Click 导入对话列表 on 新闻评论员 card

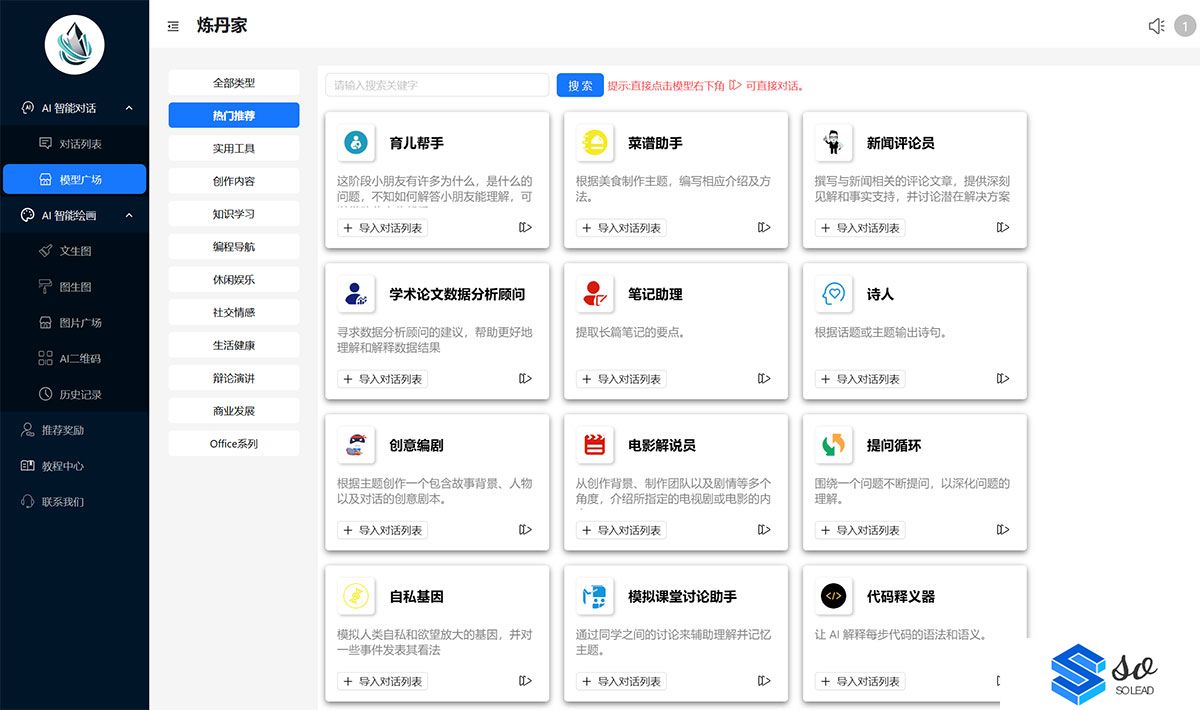[x=860, y=228]
